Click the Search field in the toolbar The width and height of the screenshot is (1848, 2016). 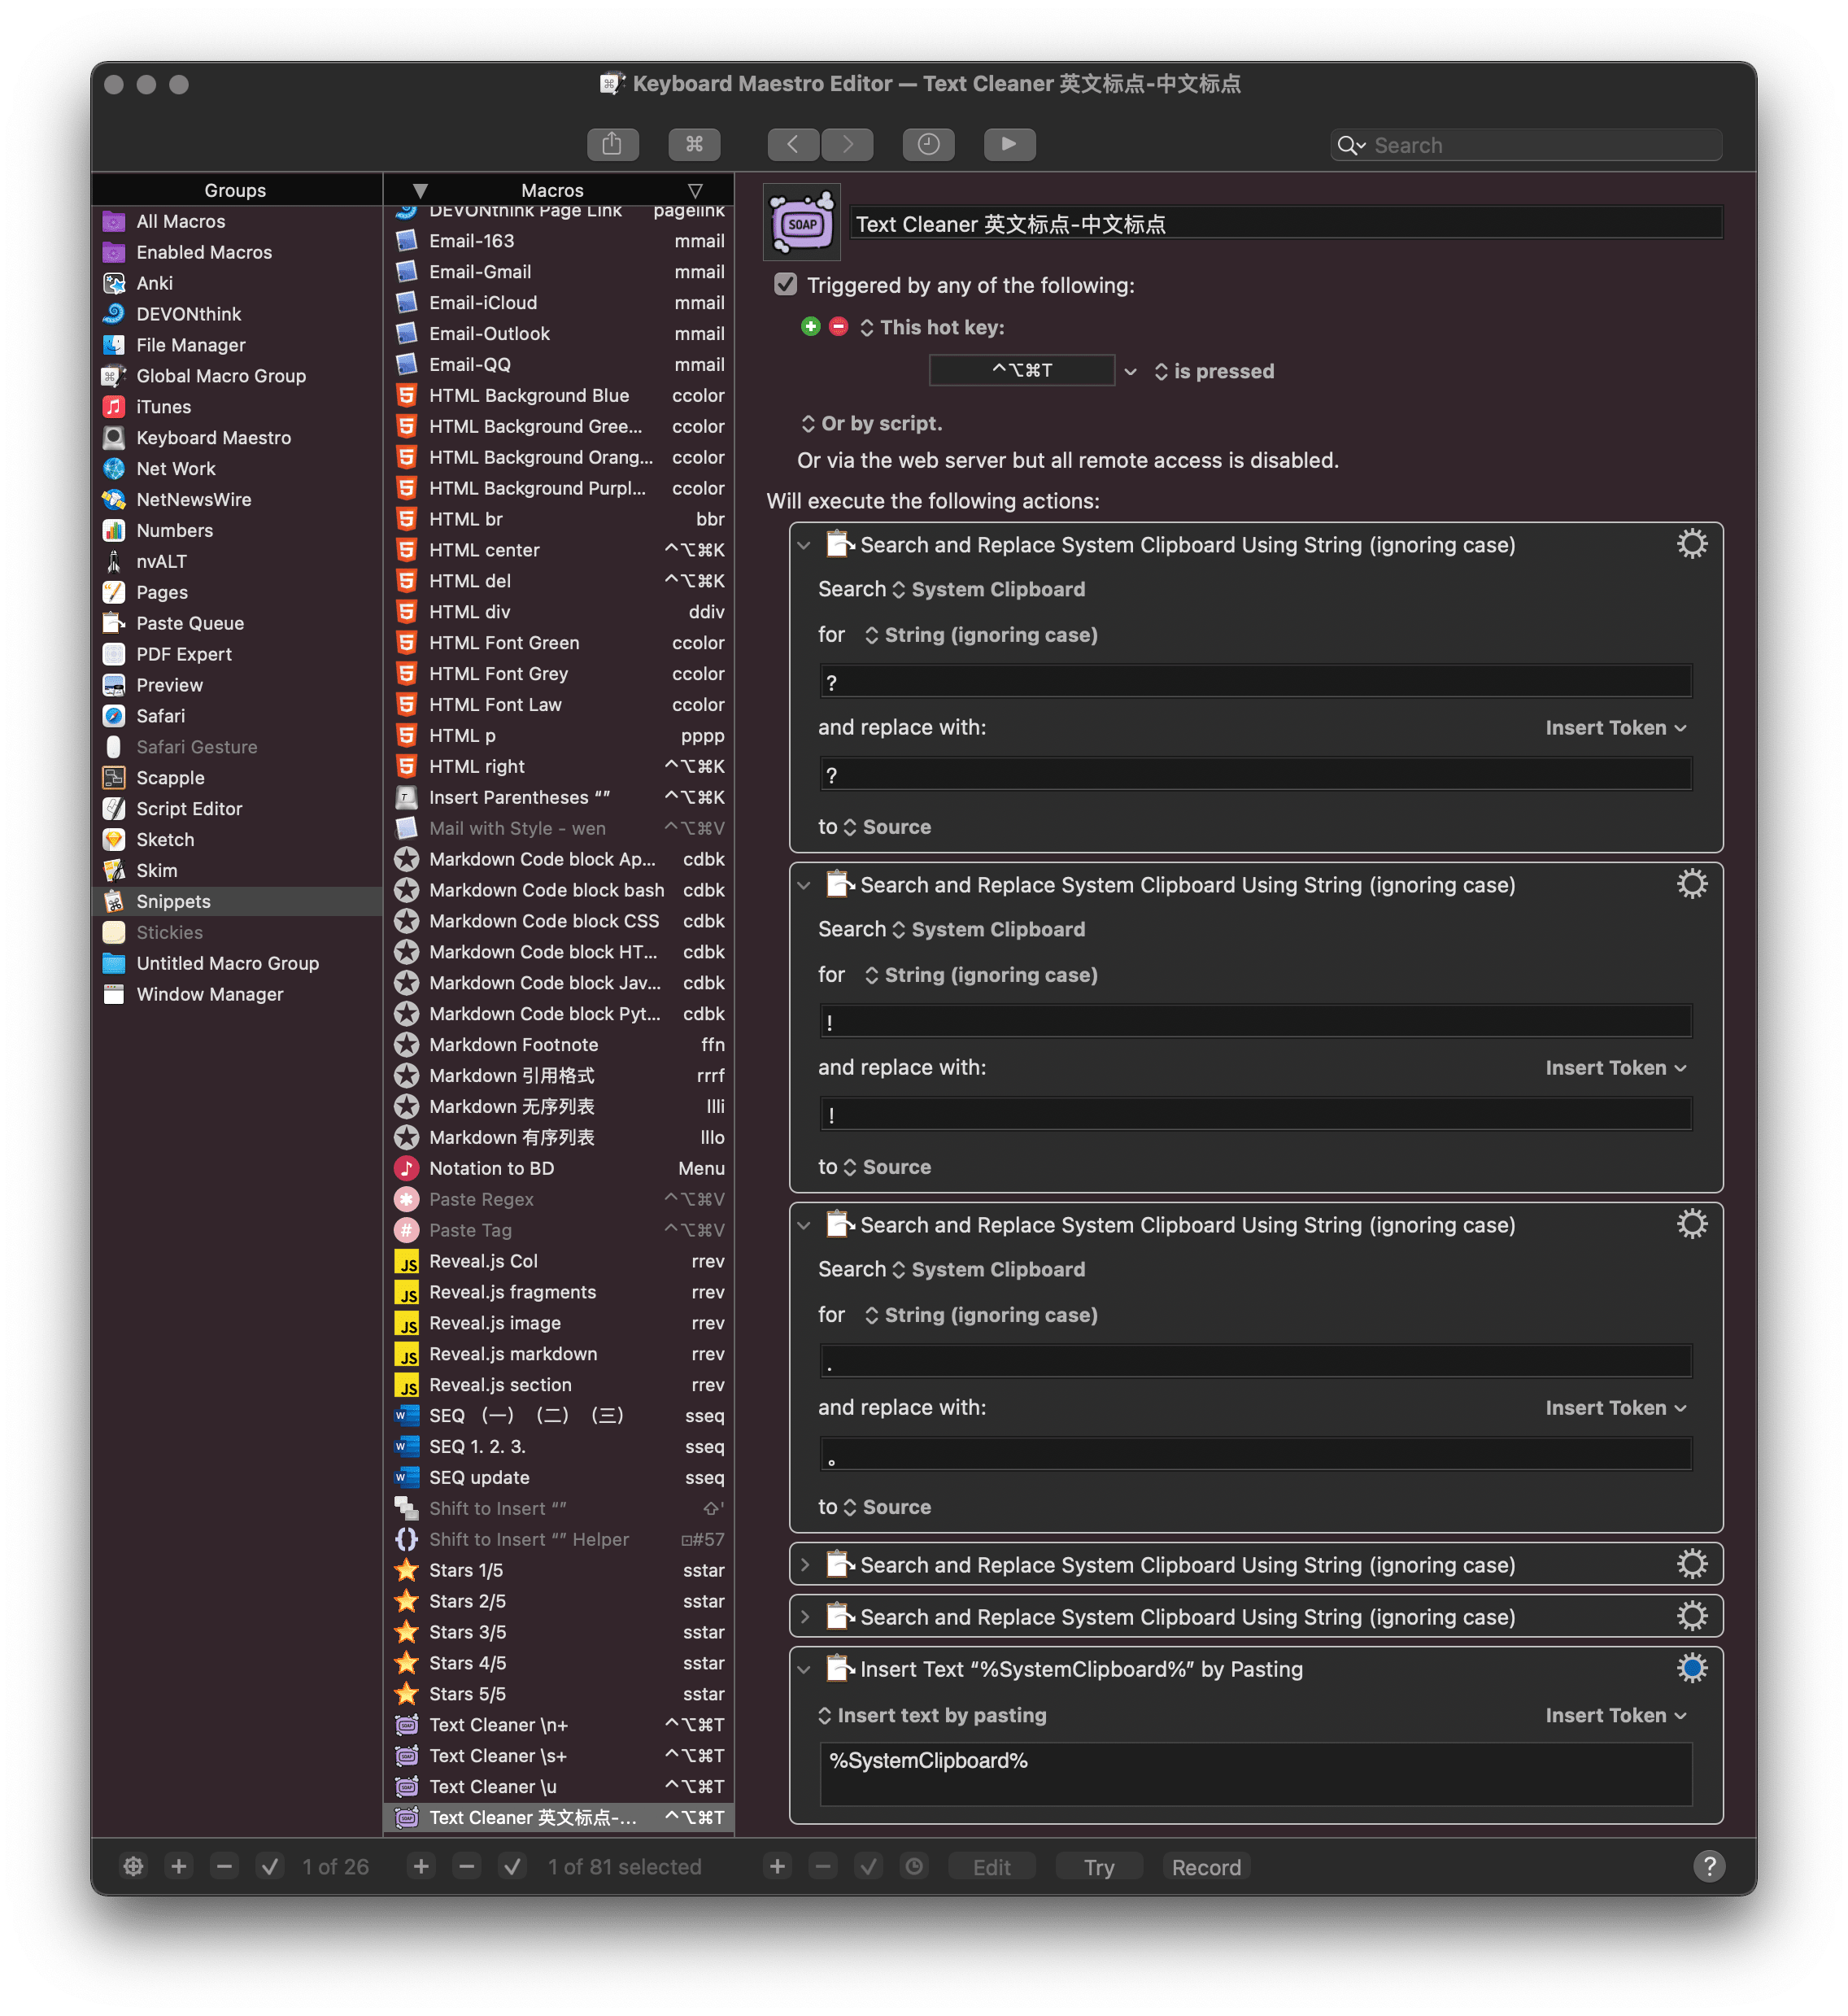[x=1526, y=145]
